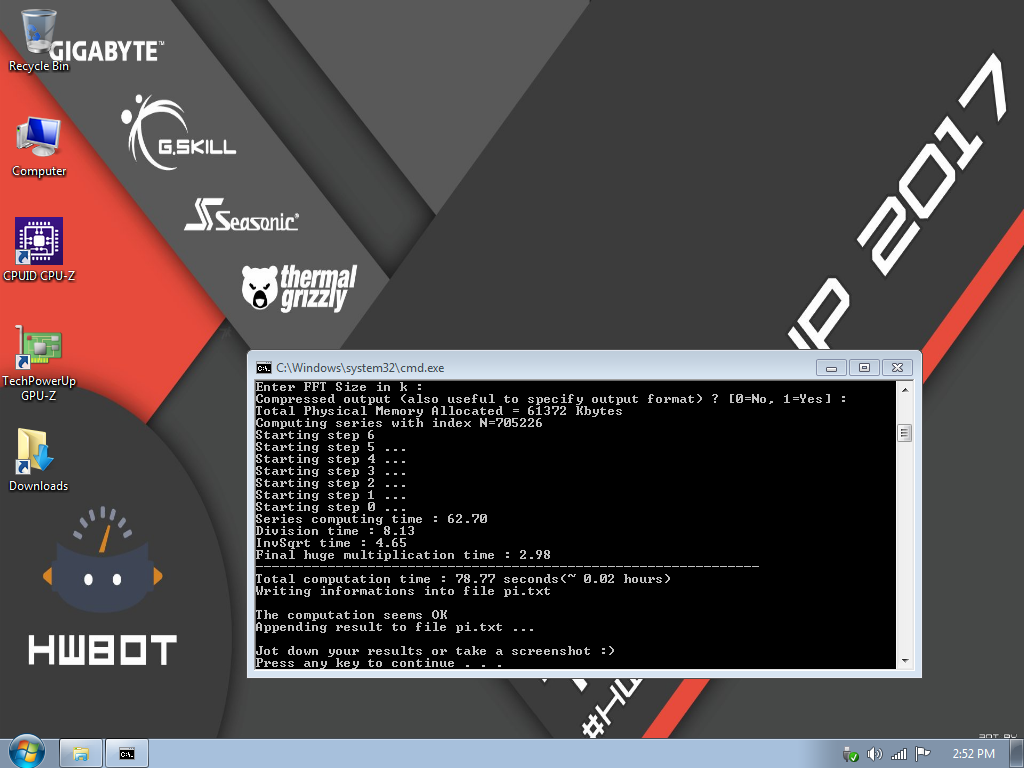Image resolution: width=1024 pixels, height=768 pixels.
Task: Click the 'Computing series with index N=705226' line
Action: tap(399, 423)
